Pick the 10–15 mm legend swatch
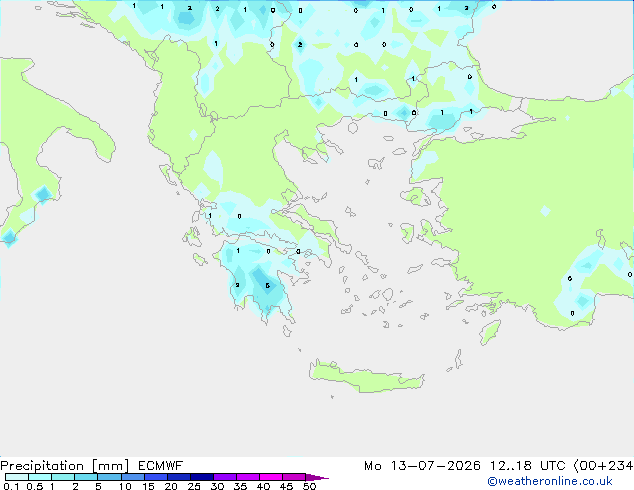Image resolution: width=634 pixels, height=490 pixels. pyautogui.click(x=133, y=477)
